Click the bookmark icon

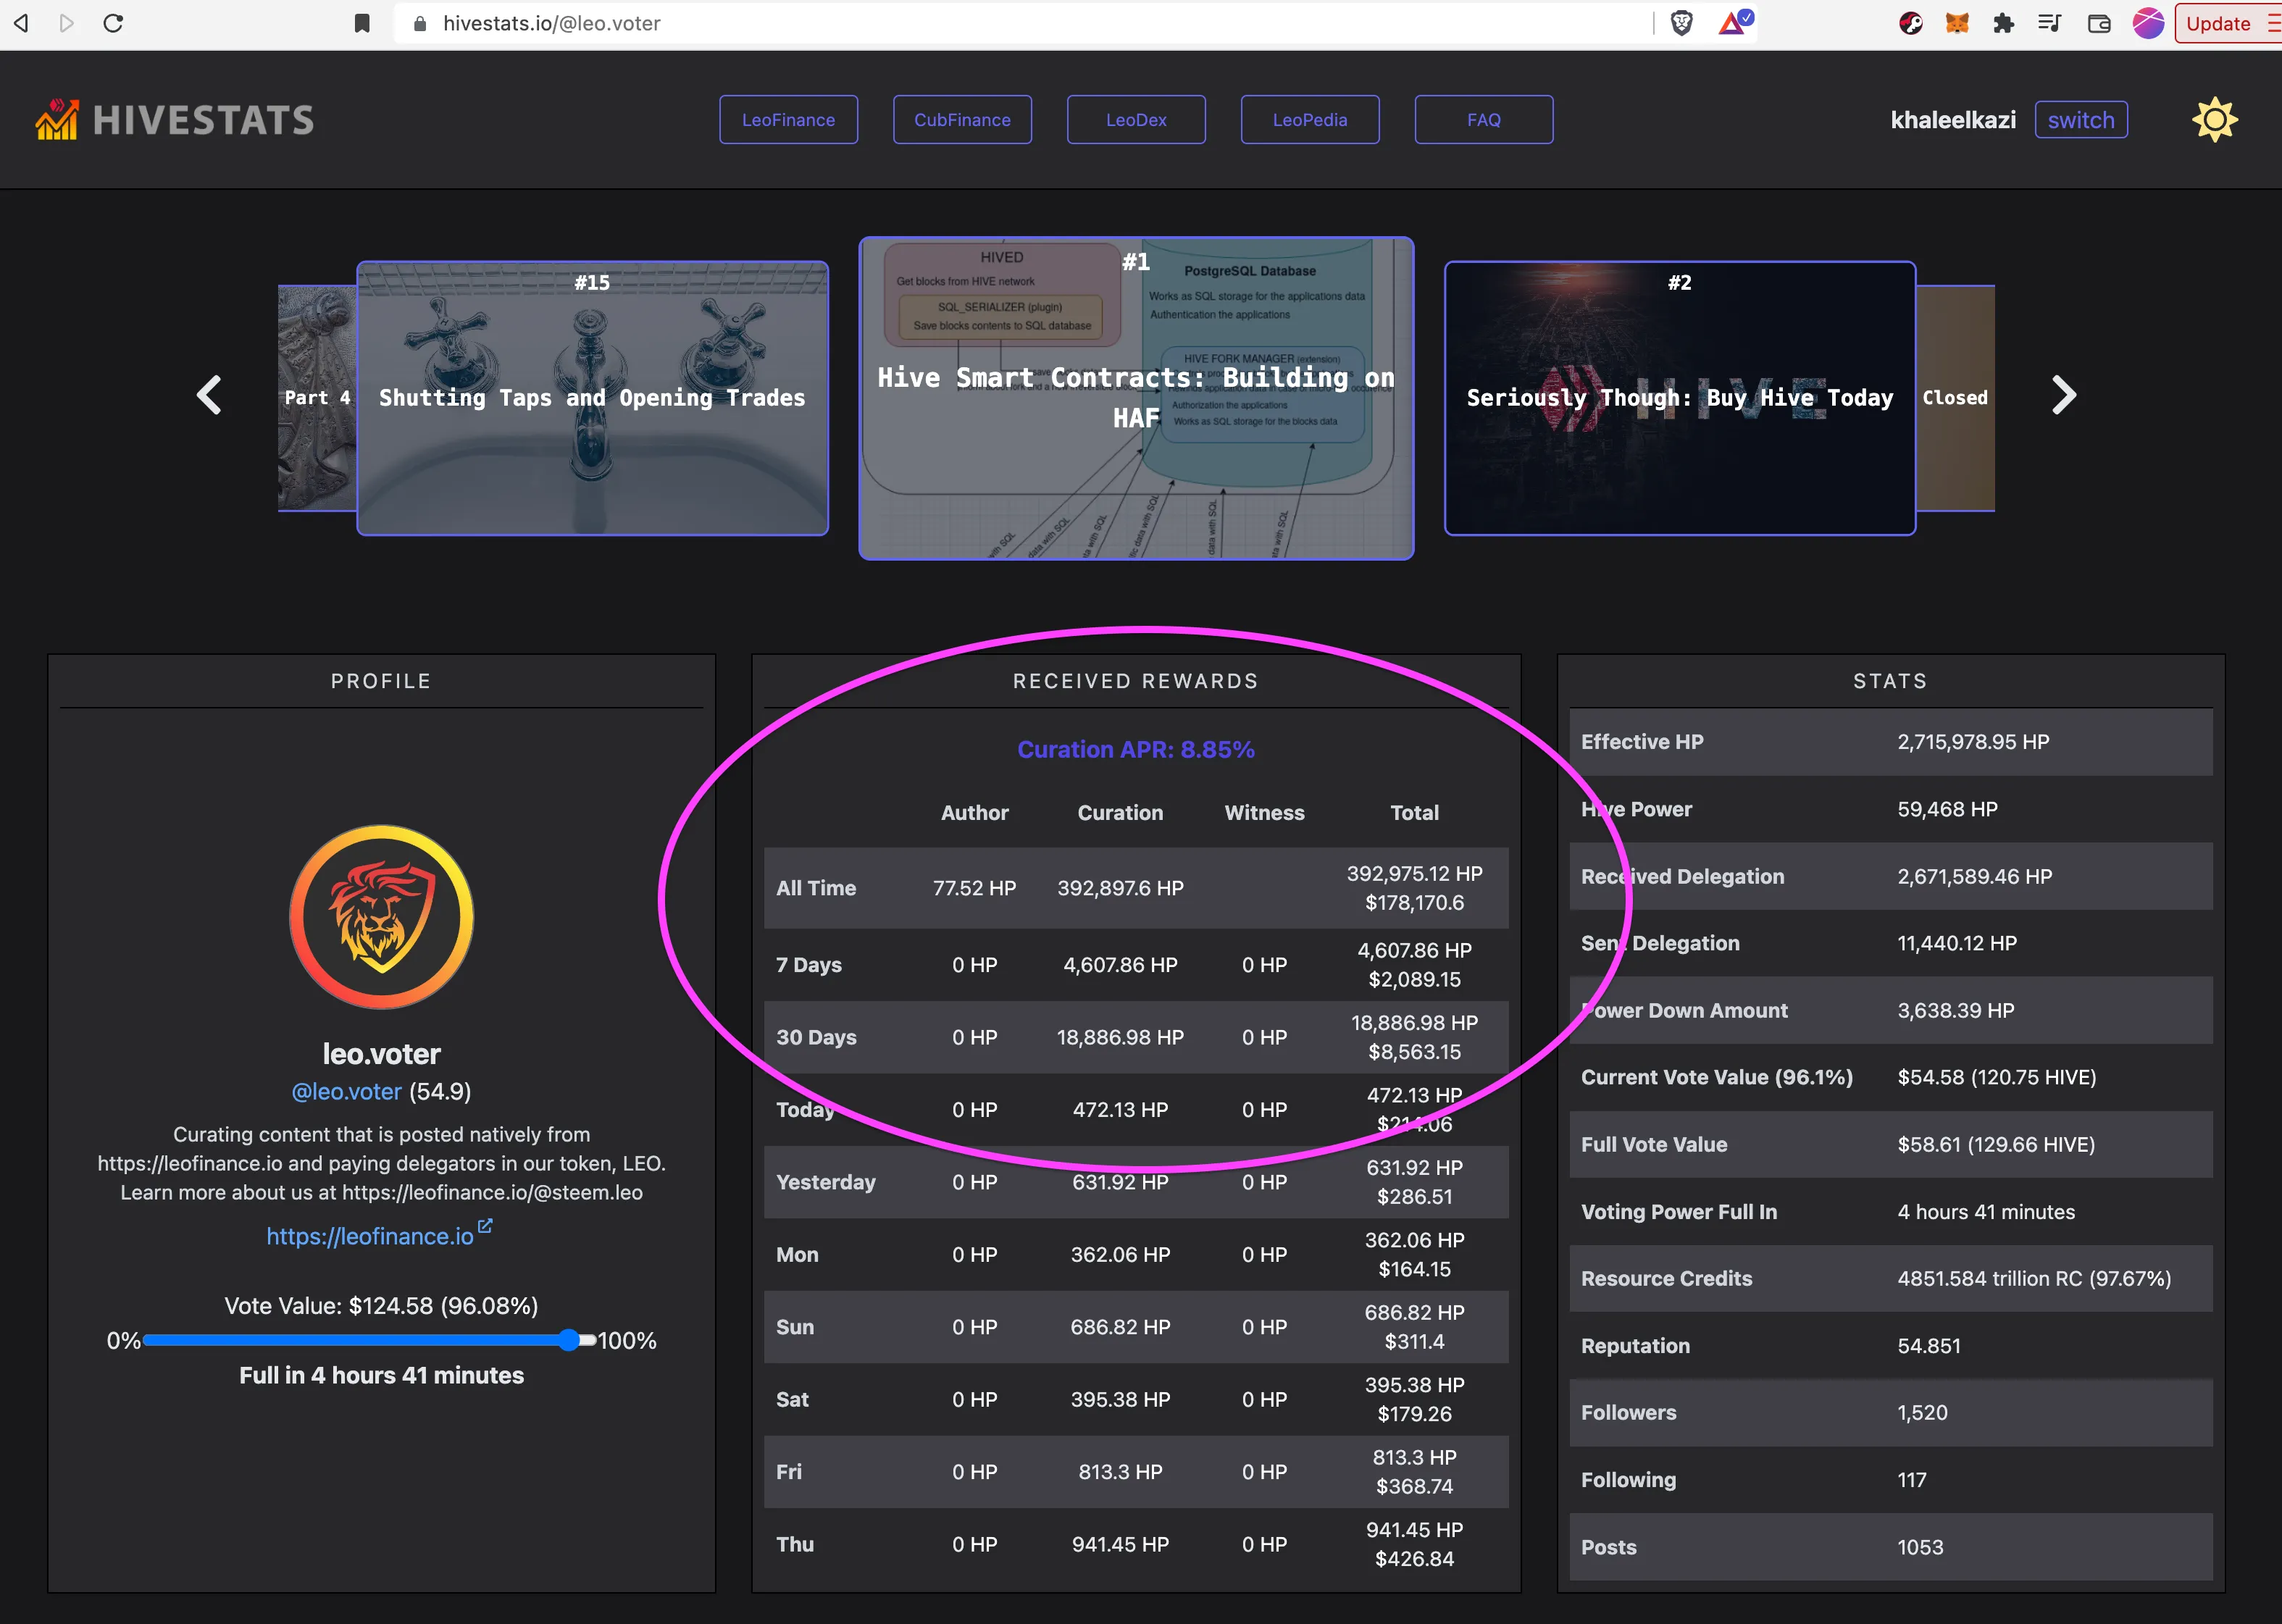pyautogui.click(x=362, y=23)
